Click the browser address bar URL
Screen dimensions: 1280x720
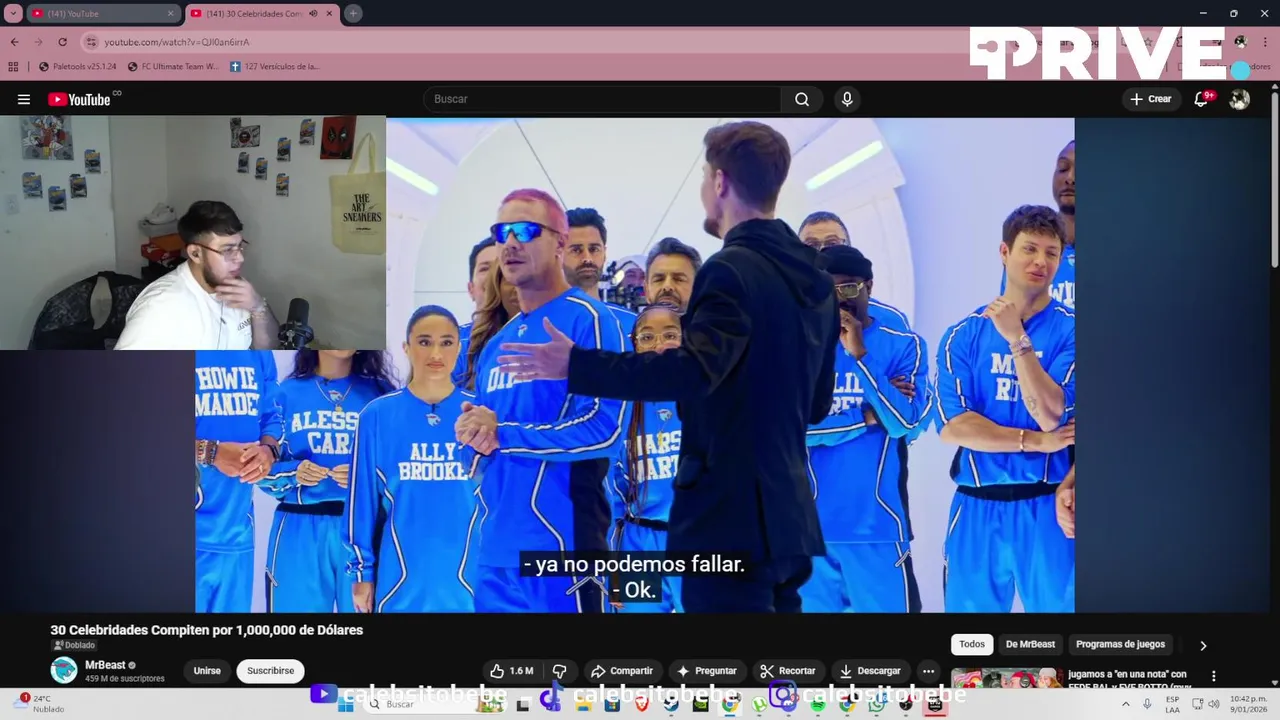[x=177, y=42]
